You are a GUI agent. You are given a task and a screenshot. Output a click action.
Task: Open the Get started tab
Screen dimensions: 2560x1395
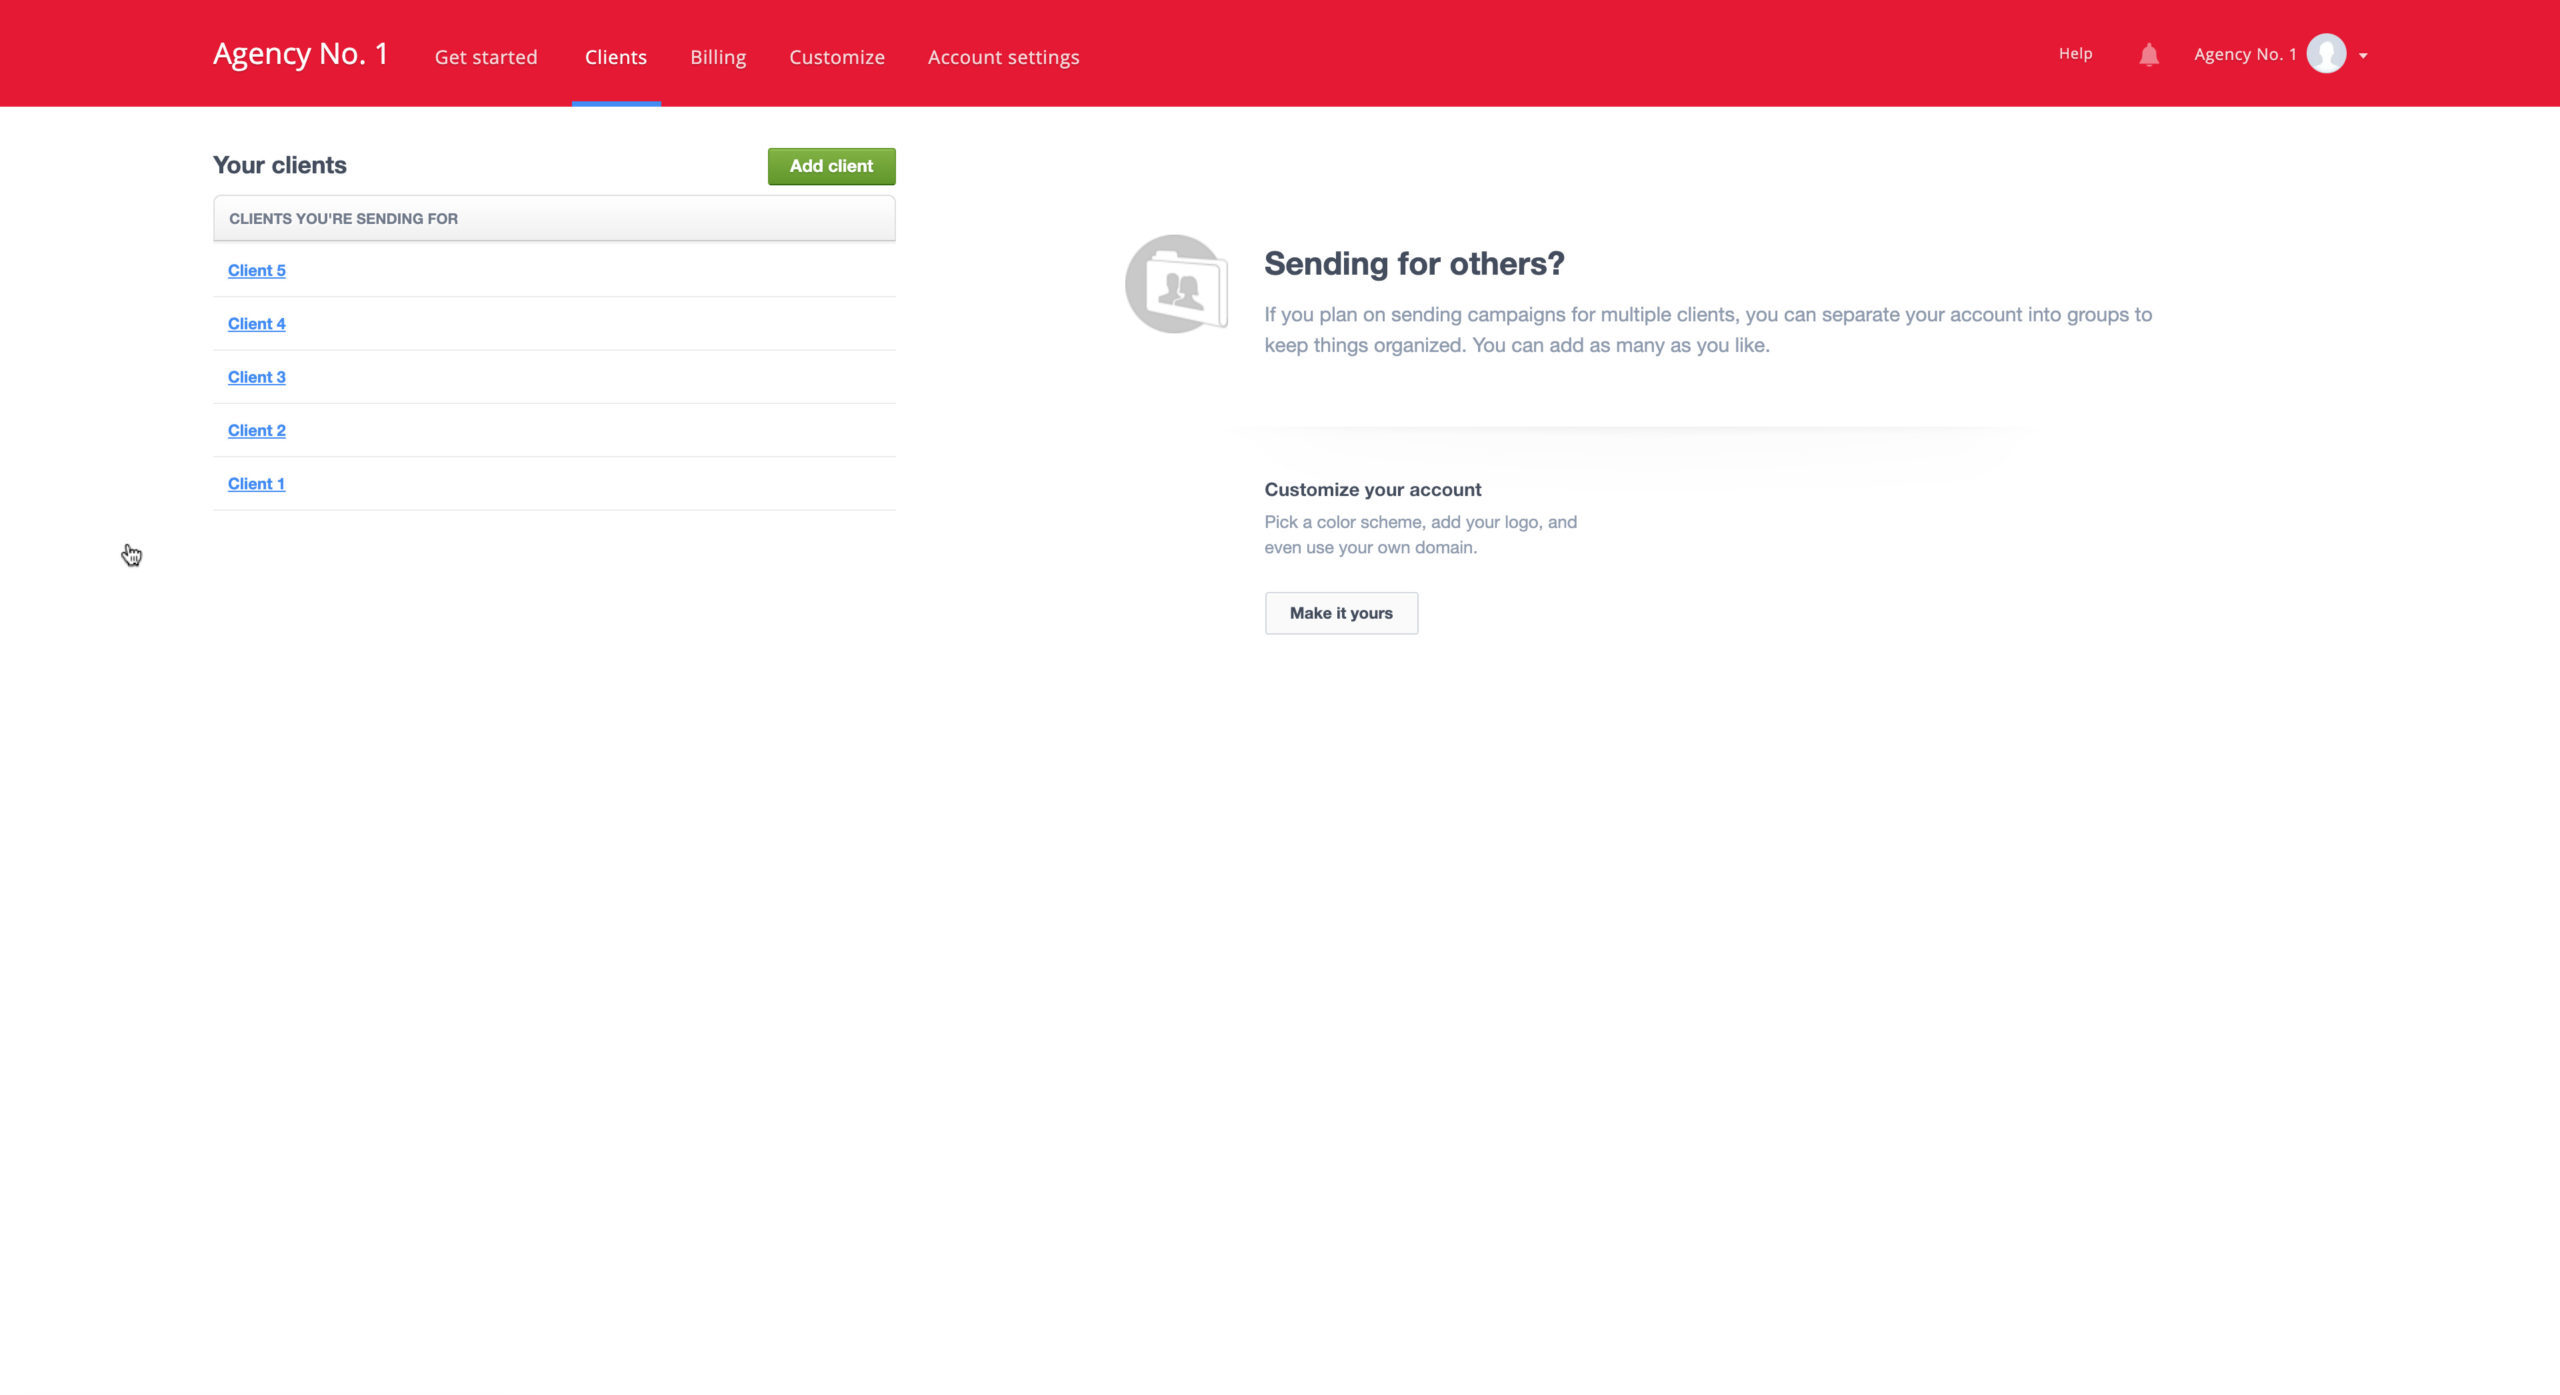point(486,57)
